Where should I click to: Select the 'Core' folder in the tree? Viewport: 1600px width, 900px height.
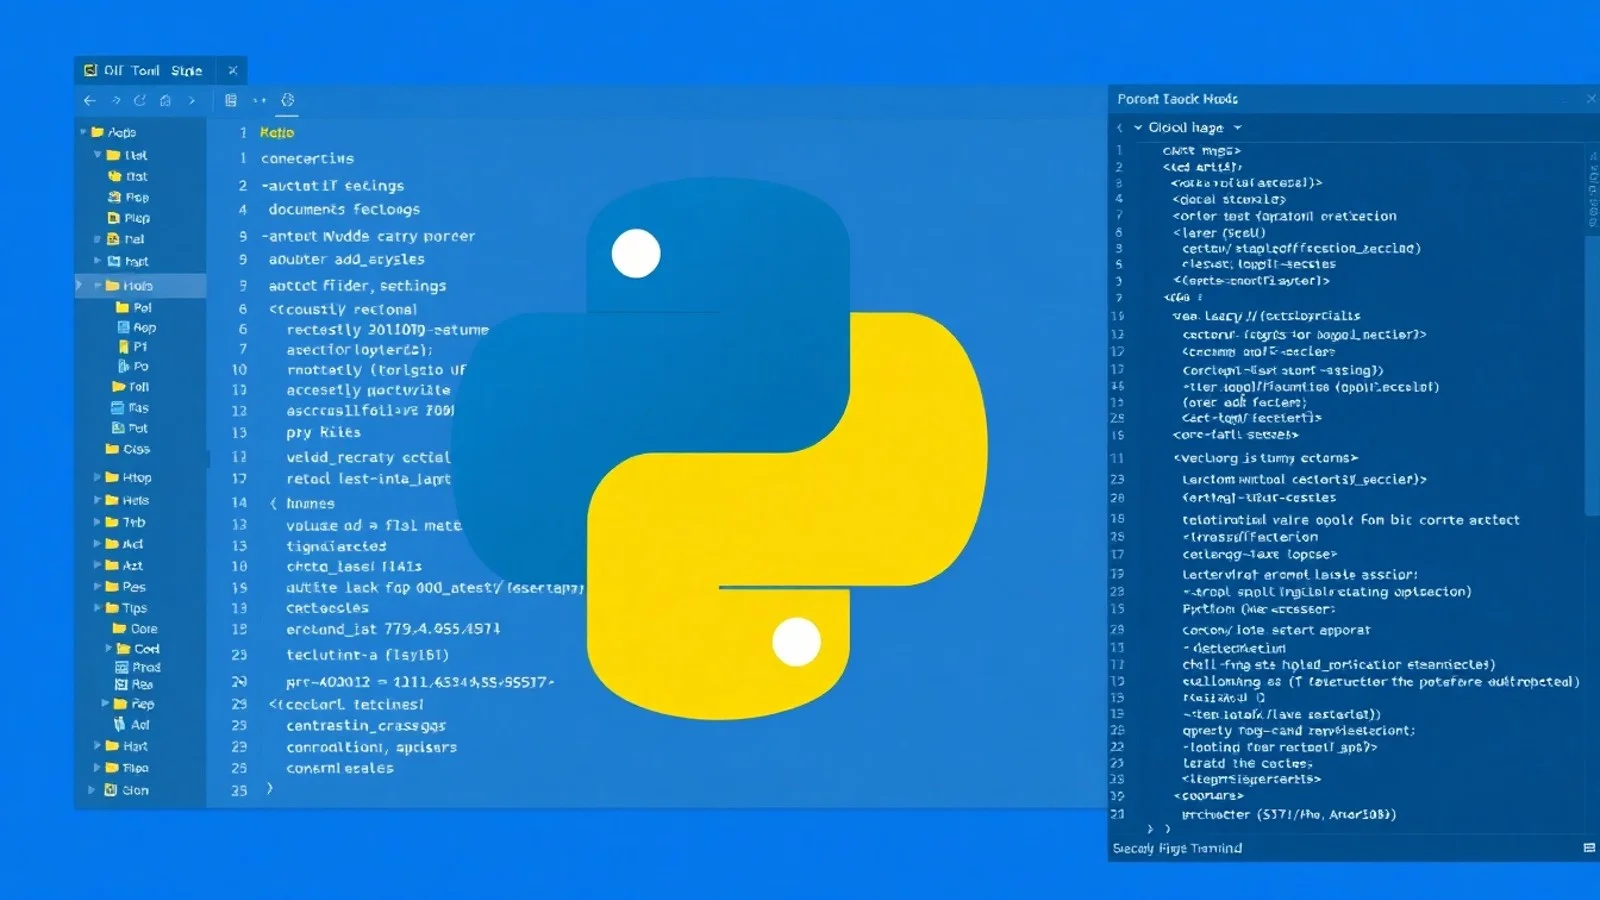pyautogui.click(x=135, y=629)
